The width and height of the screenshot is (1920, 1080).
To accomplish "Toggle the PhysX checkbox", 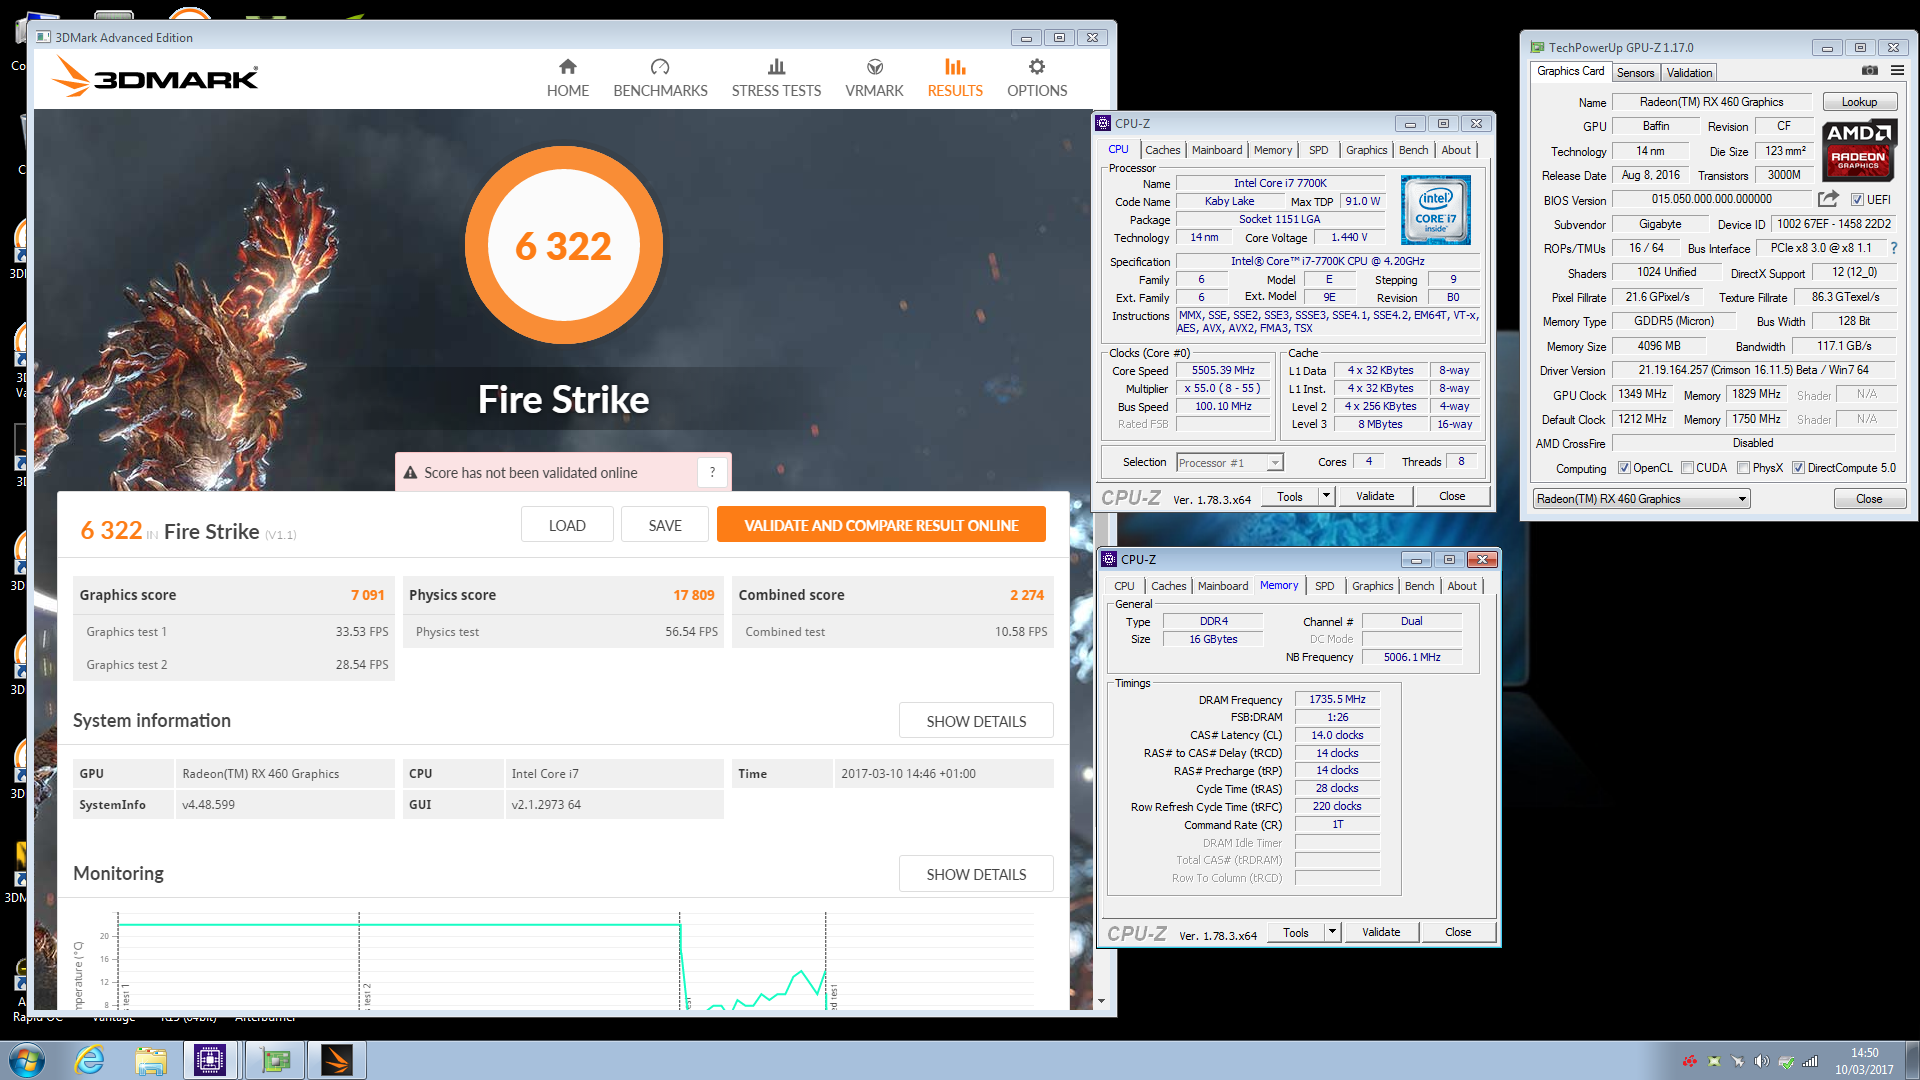I will coord(1743,468).
